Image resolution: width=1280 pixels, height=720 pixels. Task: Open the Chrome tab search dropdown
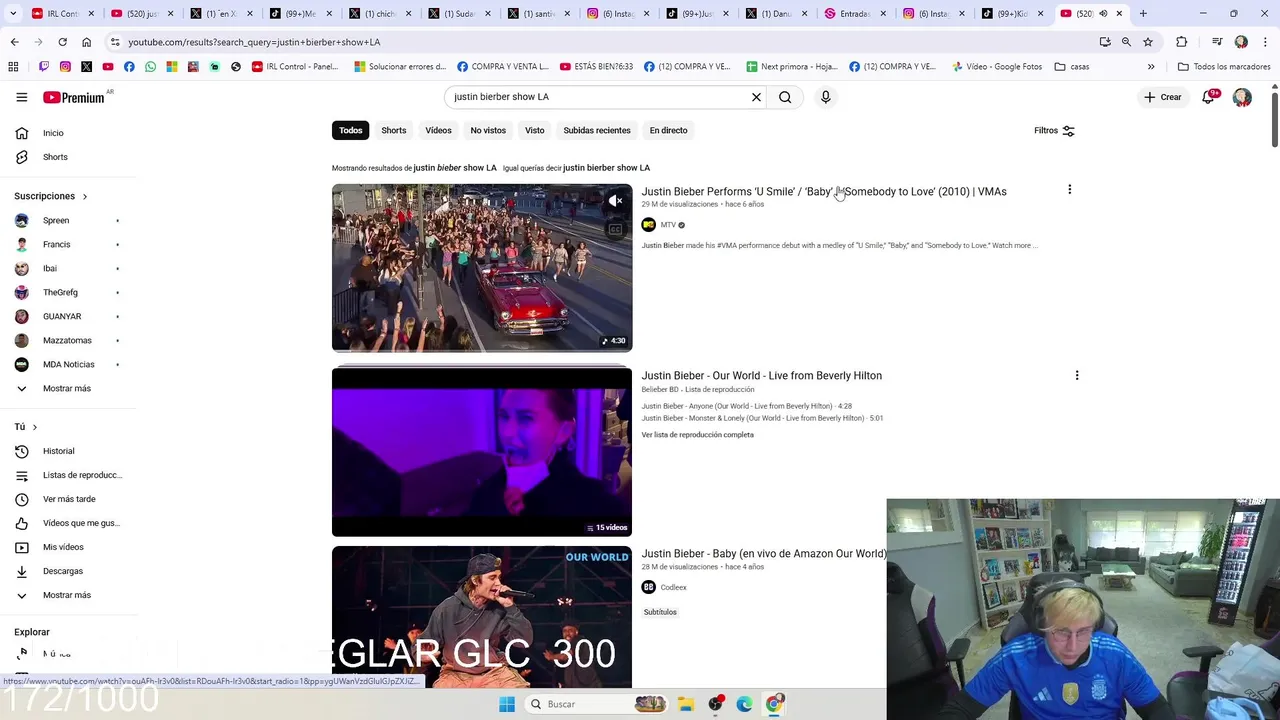pyautogui.click(x=13, y=14)
